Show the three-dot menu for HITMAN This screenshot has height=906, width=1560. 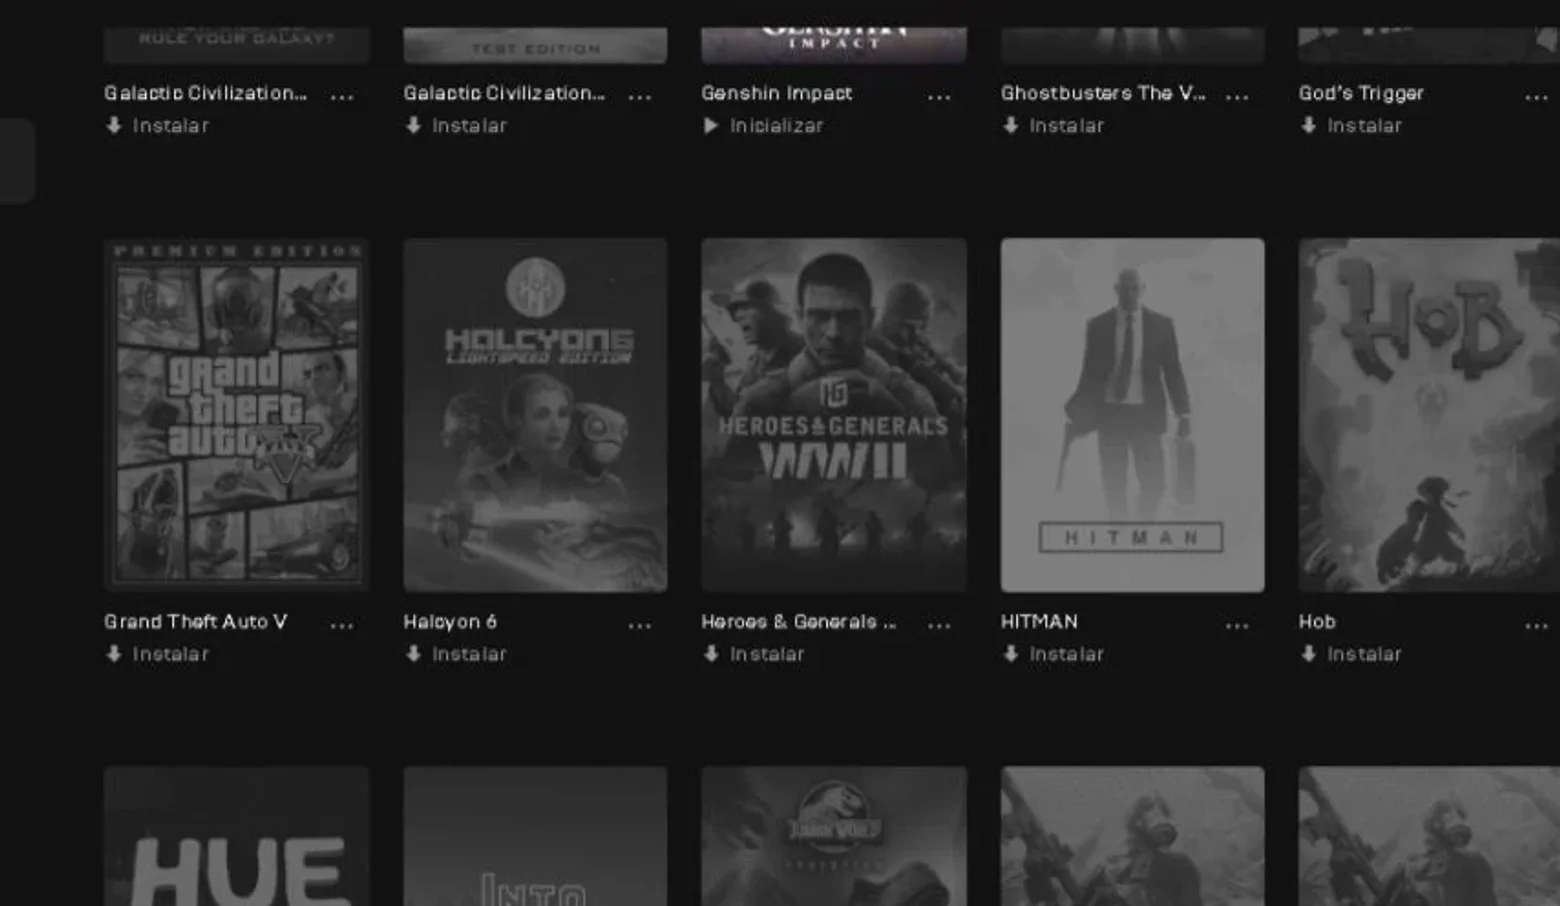pyautogui.click(x=1237, y=626)
